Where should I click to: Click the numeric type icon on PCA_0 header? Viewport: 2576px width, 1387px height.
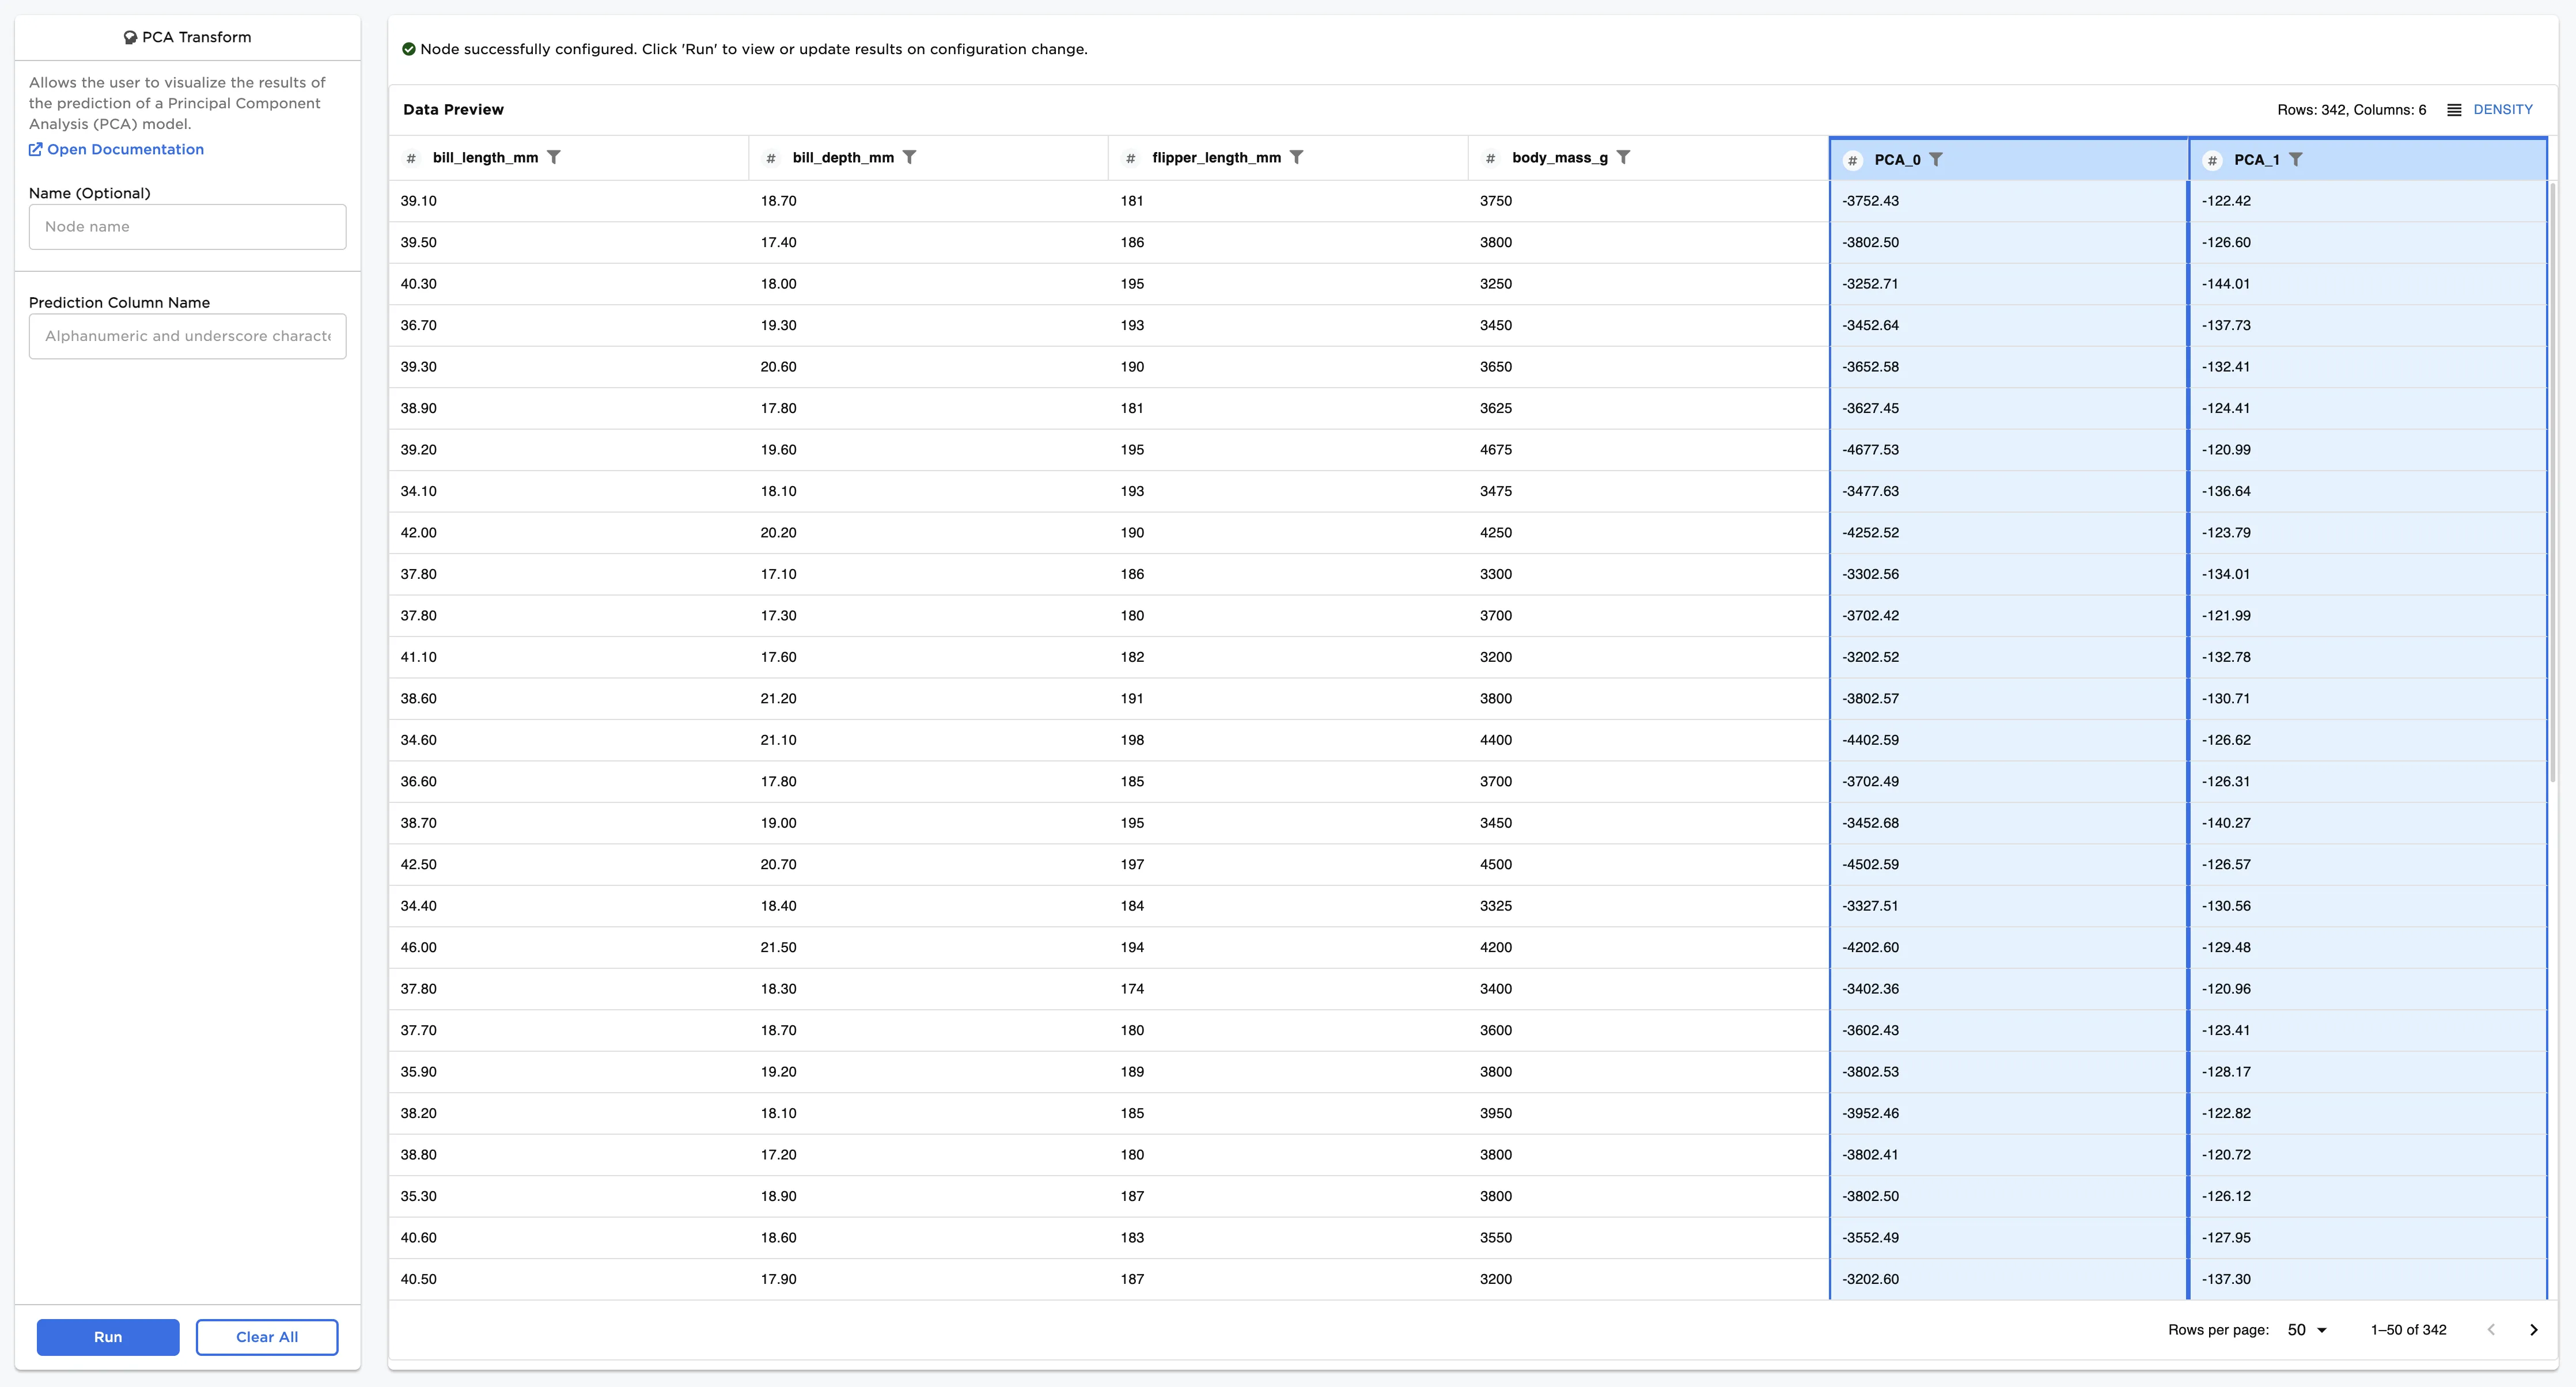pos(1853,159)
